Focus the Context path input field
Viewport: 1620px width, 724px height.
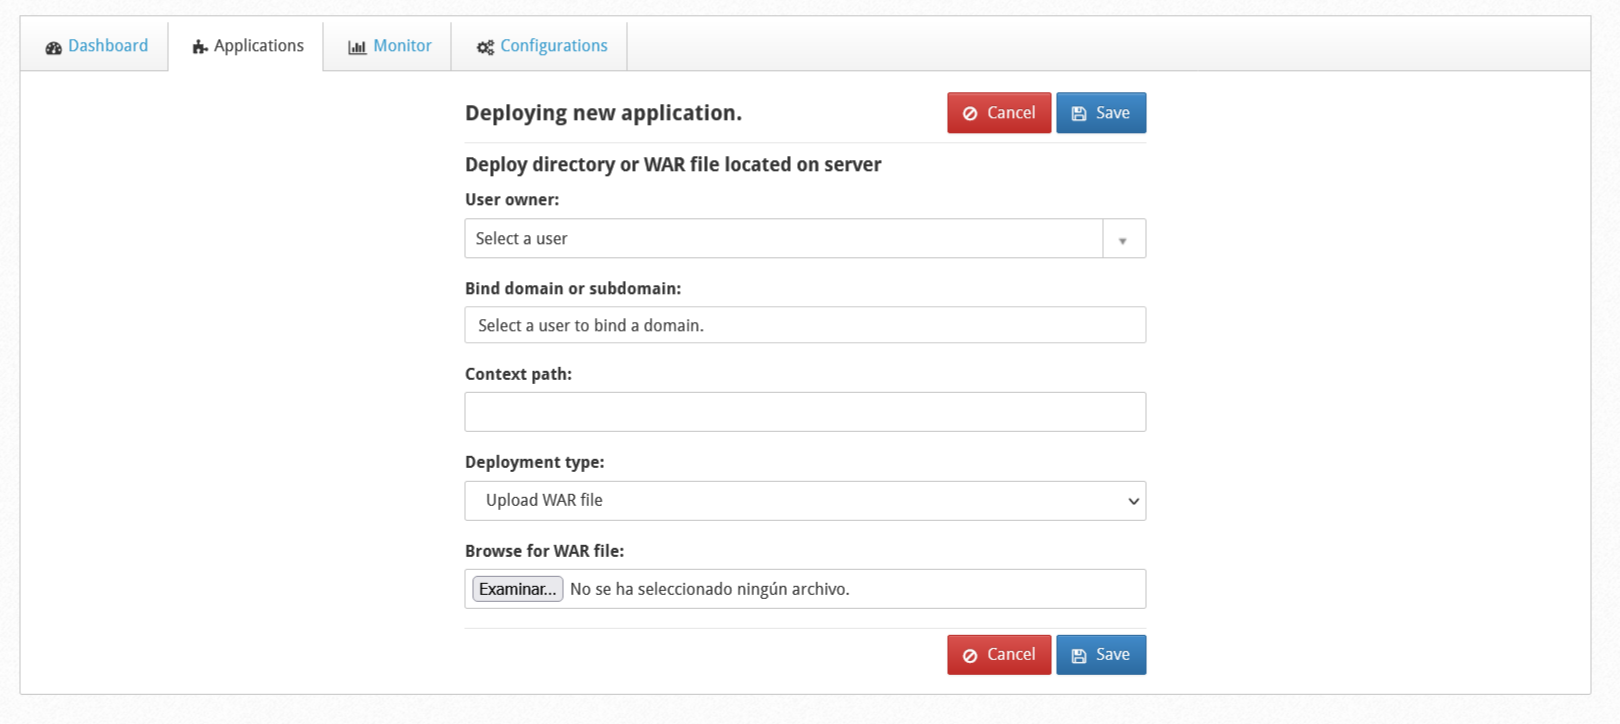805,412
